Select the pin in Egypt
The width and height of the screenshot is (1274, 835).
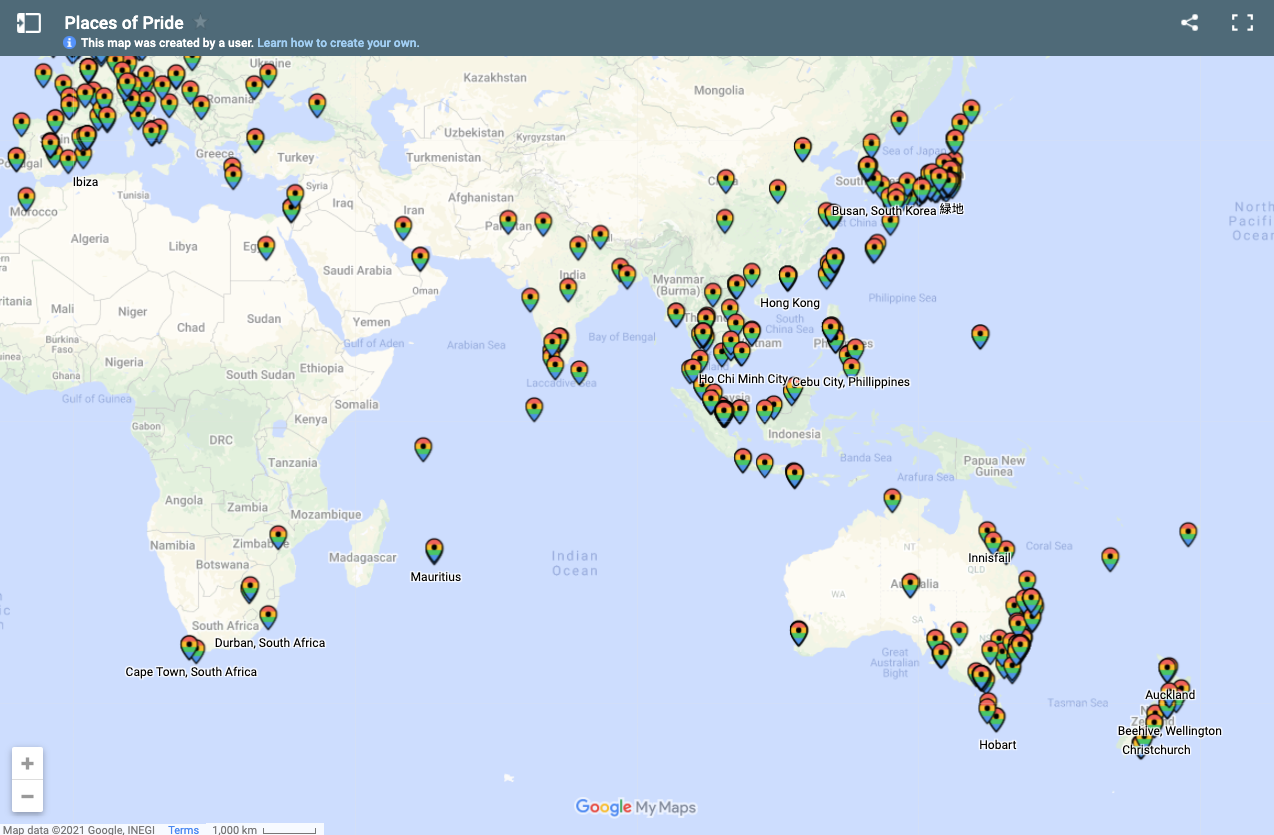(x=266, y=247)
